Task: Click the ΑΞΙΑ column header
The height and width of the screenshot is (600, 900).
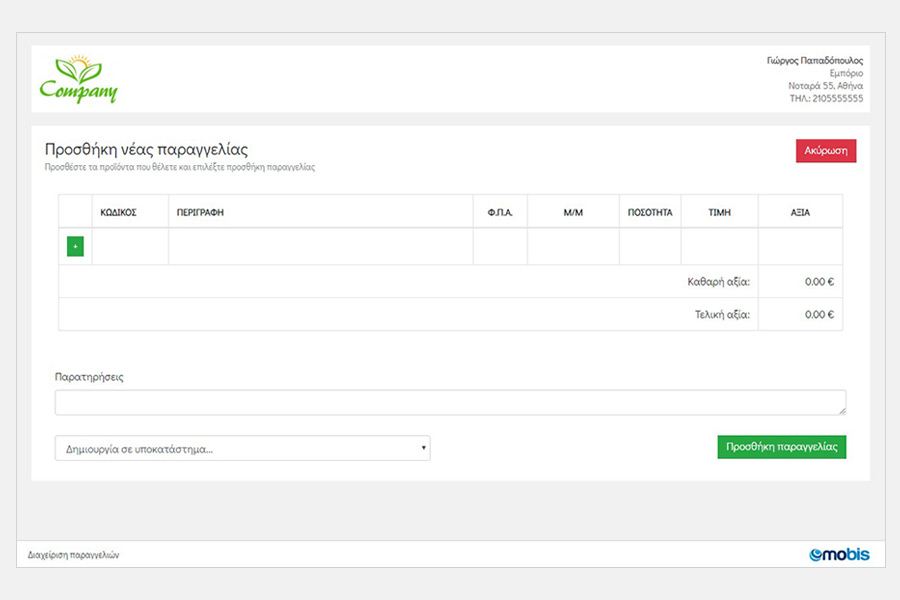Action: [x=800, y=213]
